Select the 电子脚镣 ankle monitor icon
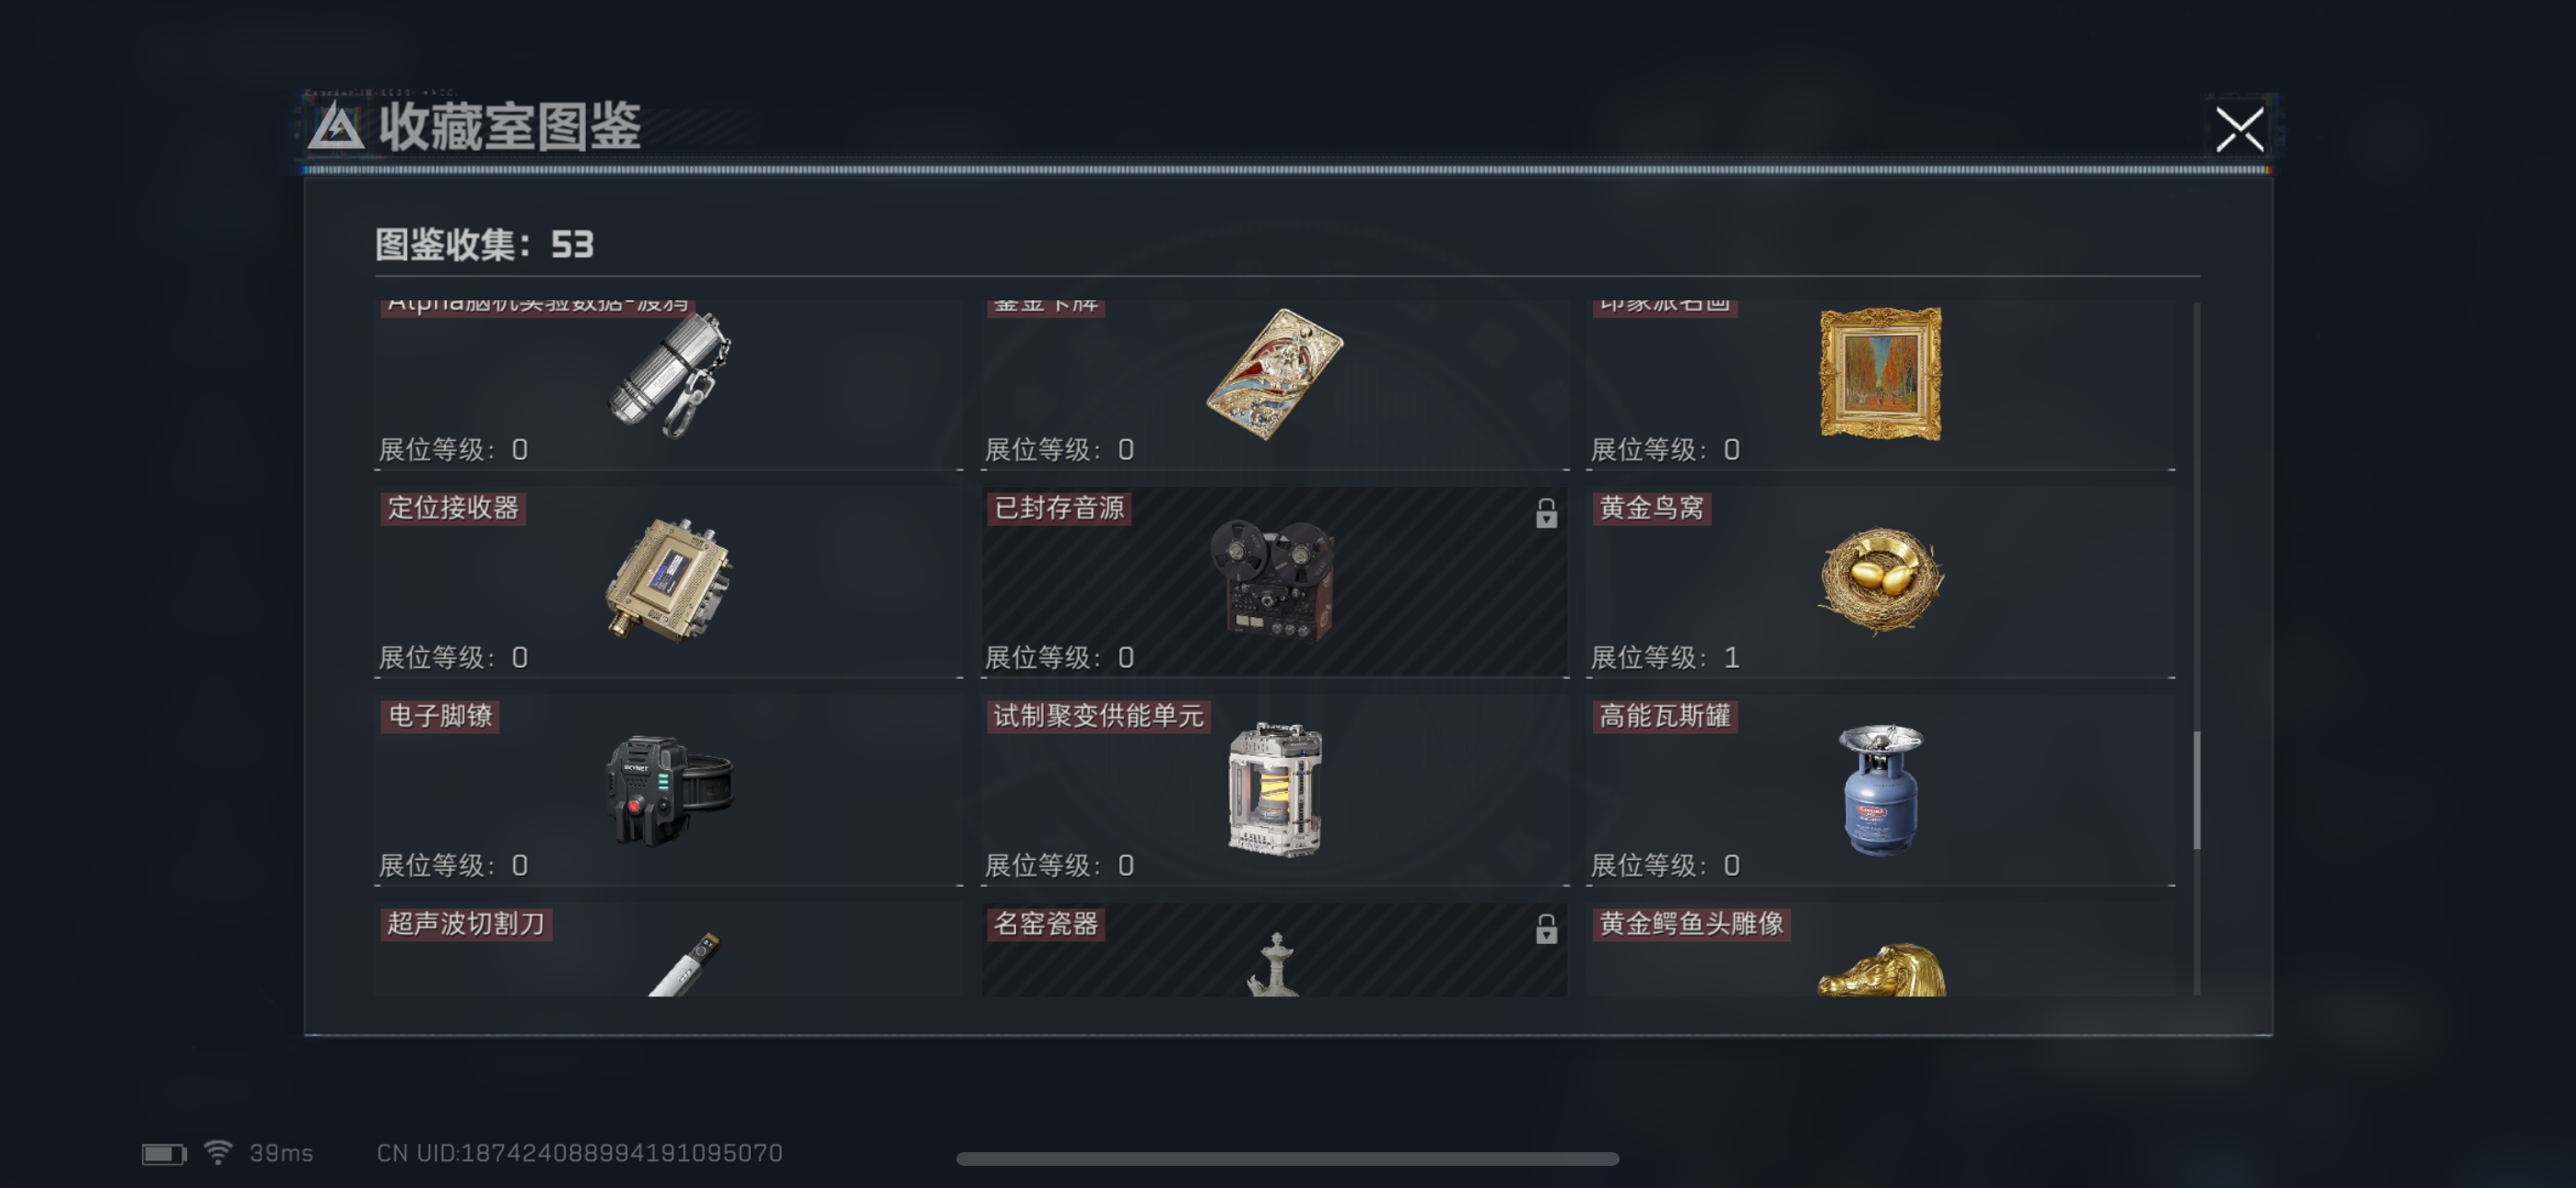 [x=668, y=790]
